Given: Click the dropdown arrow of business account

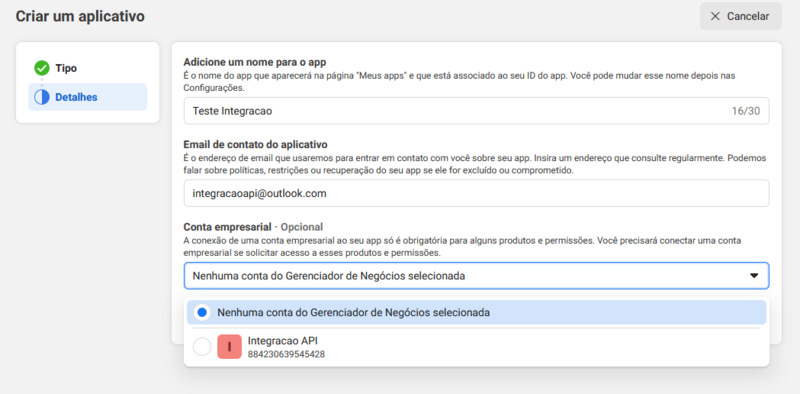Looking at the screenshot, I should [754, 276].
